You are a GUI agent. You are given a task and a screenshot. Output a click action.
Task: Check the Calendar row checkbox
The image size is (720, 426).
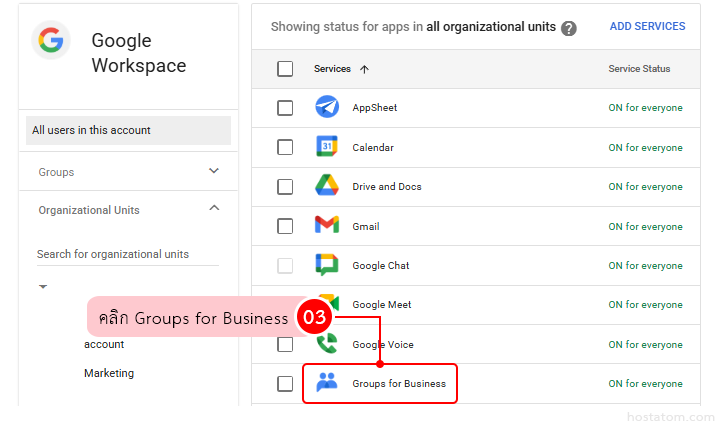click(x=285, y=147)
